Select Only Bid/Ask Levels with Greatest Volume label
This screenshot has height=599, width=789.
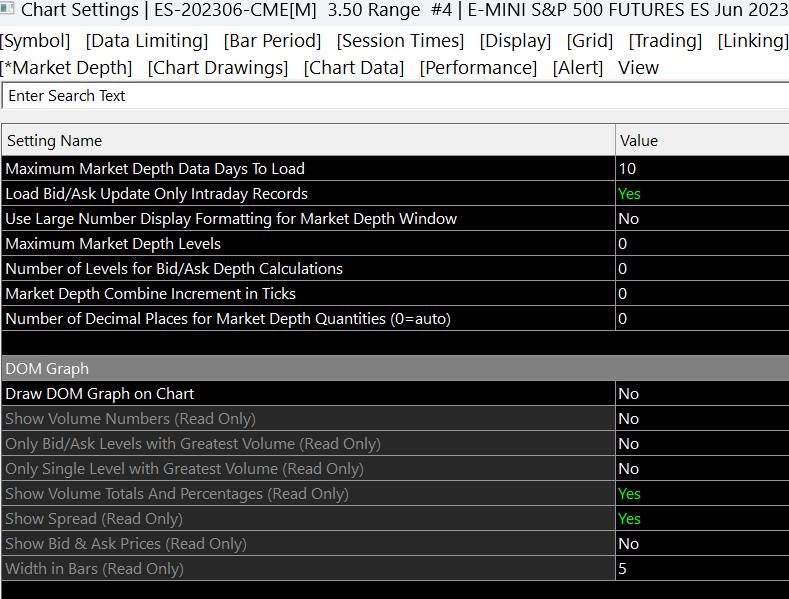(193, 443)
